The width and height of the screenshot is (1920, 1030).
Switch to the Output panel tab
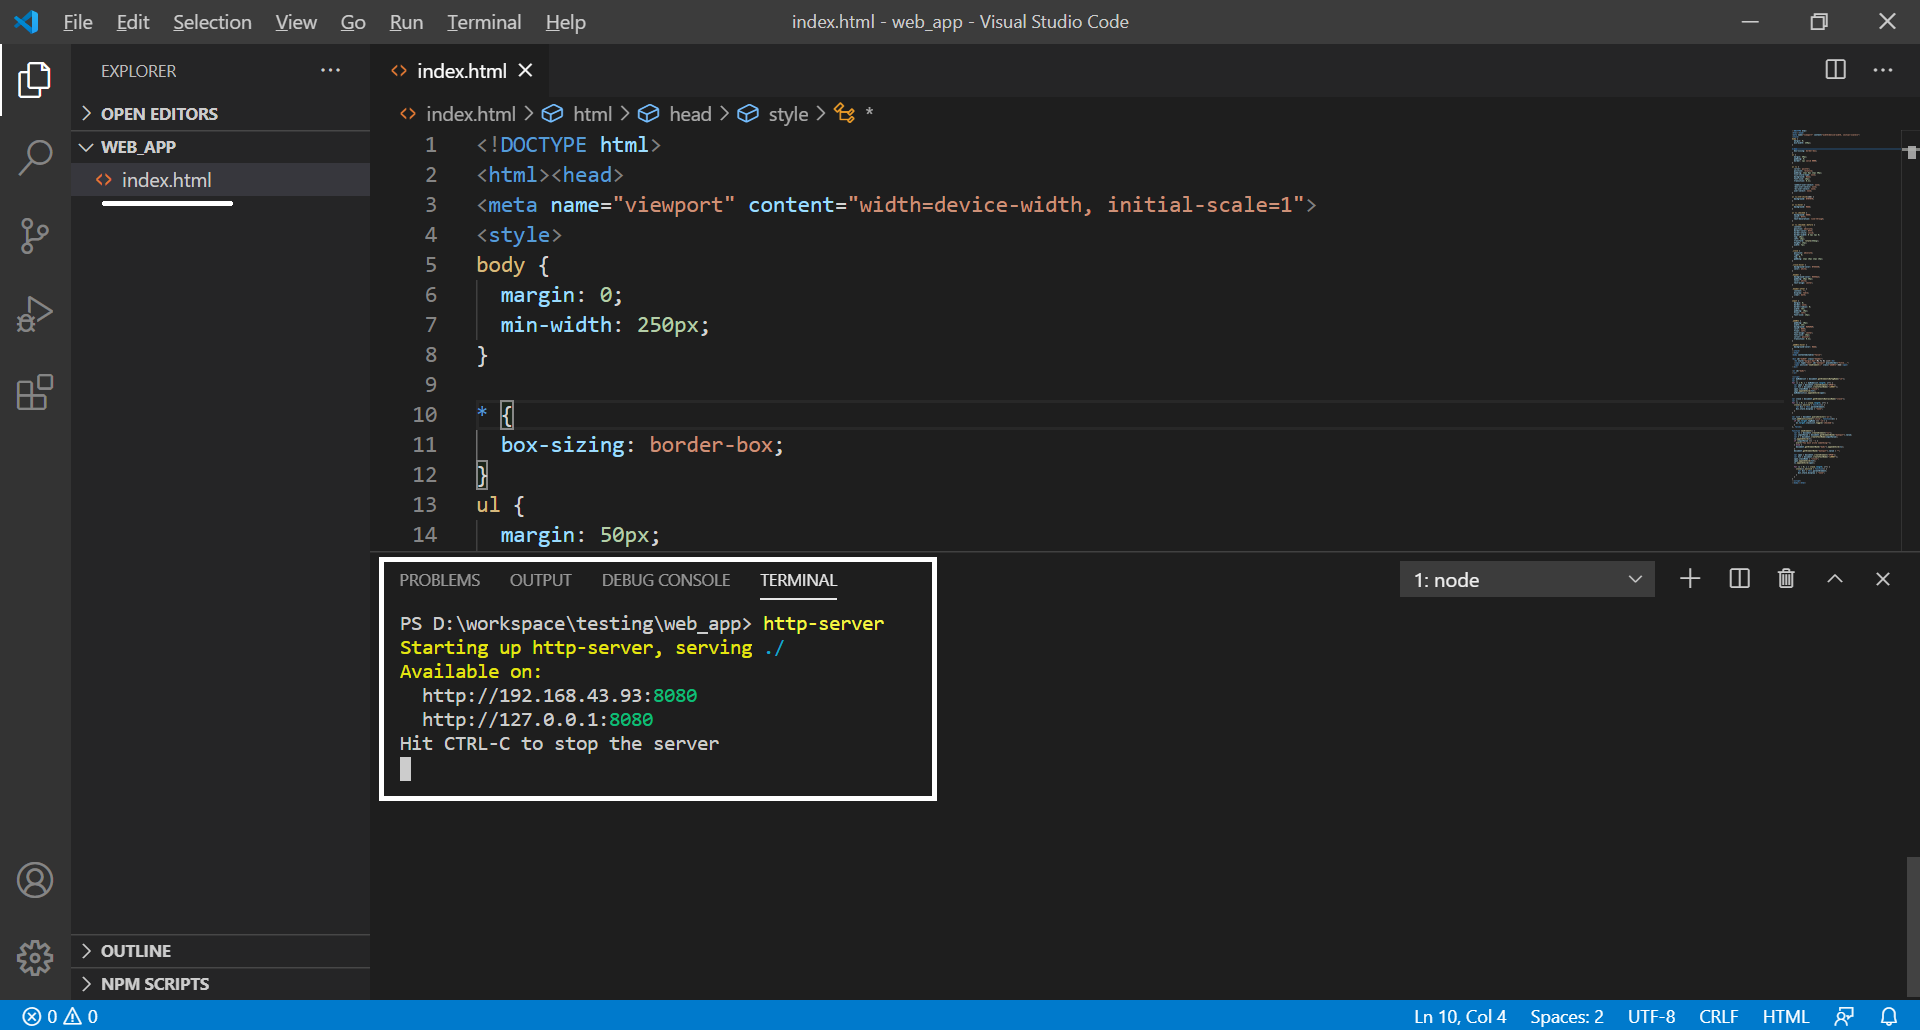[541, 580]
